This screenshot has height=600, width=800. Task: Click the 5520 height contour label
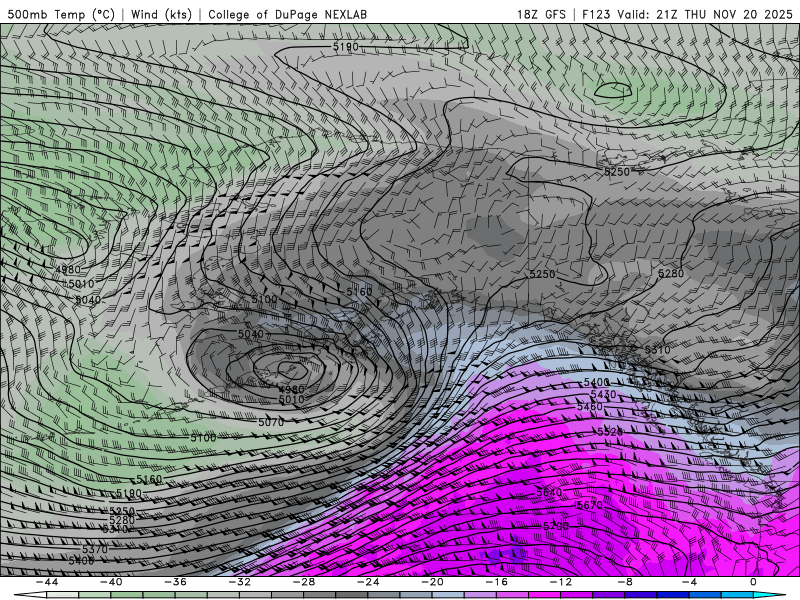point(610,432)
